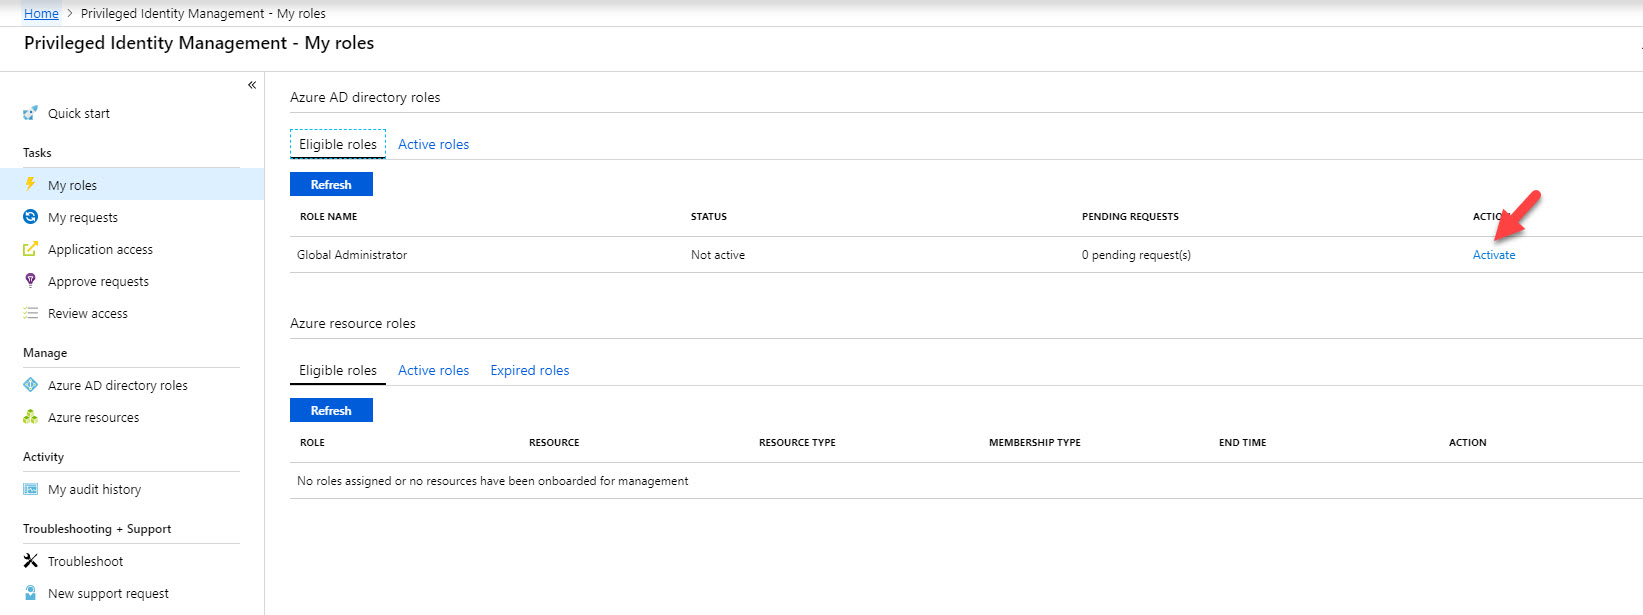Viewport: 1643px width, 615px height.
Task: Go to Home breadcrumb link
Action: tap(41, 13)
